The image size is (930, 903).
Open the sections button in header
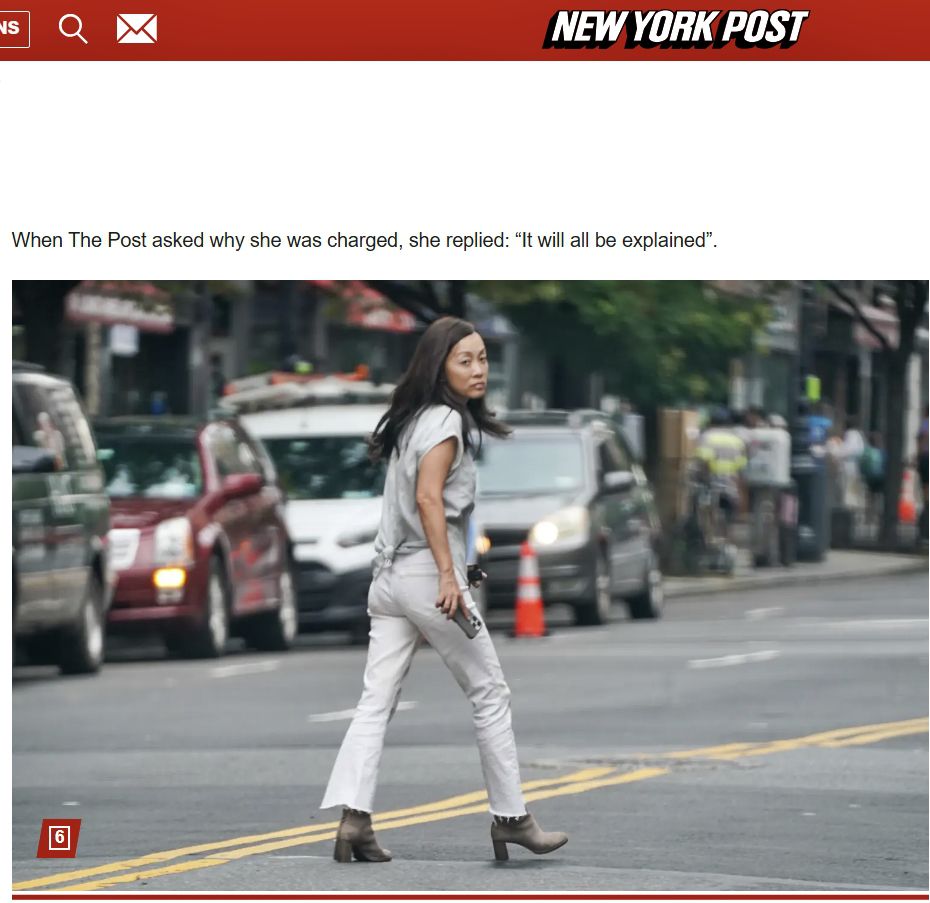14,28
